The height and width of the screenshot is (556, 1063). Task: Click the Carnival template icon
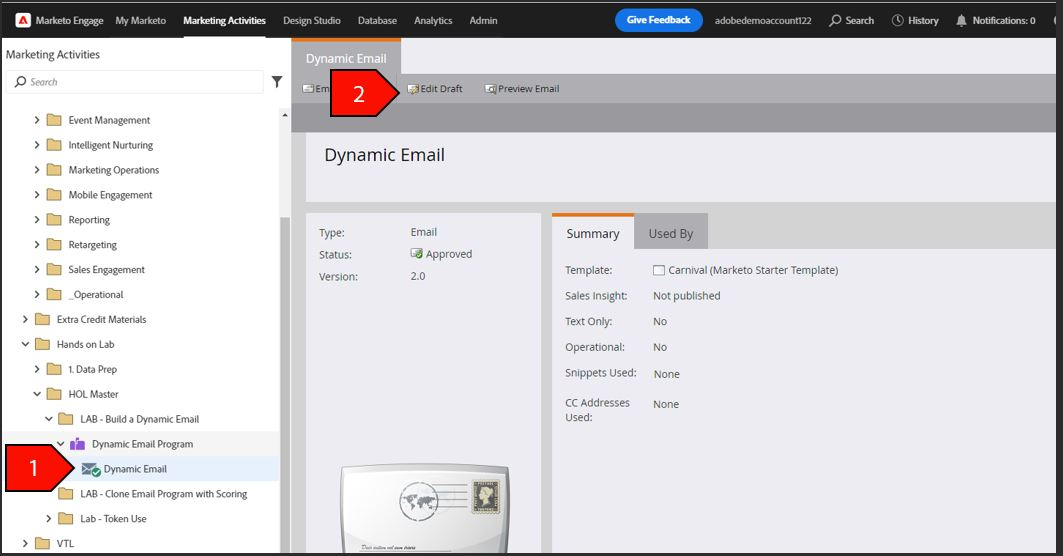(658, 270)
